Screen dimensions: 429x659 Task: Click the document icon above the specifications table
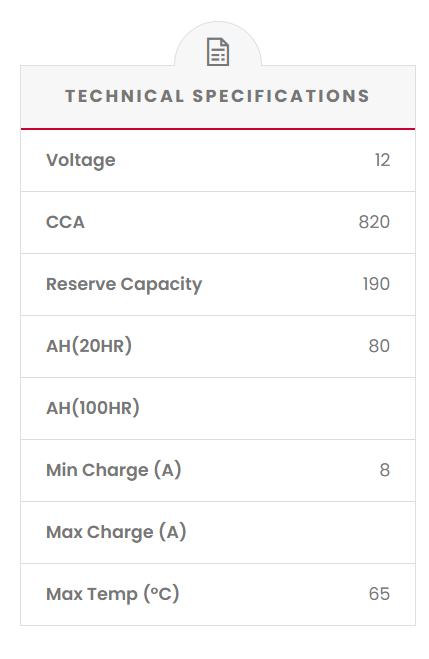(218, 52)
